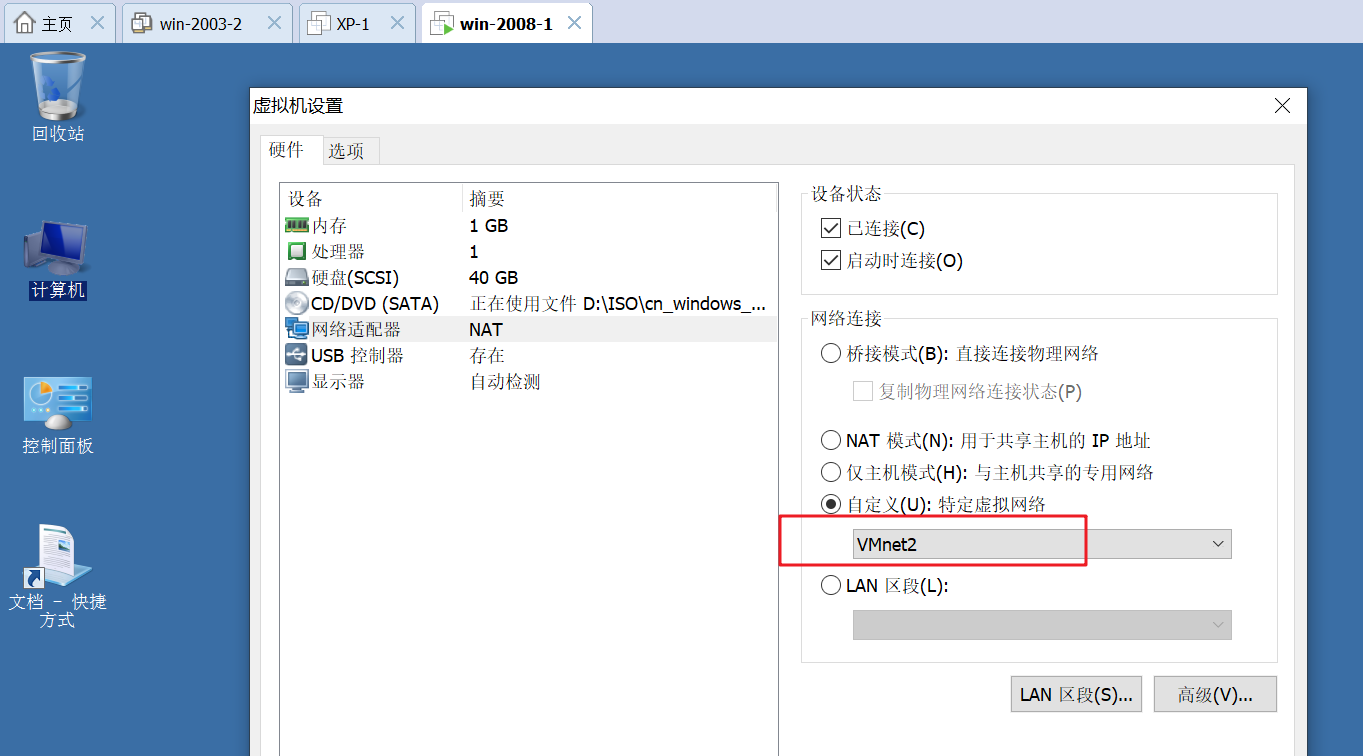Select the USB 控制器 row label
Image resolution: width=1363 pixels, height=756 pixels.
click(357, 355)
